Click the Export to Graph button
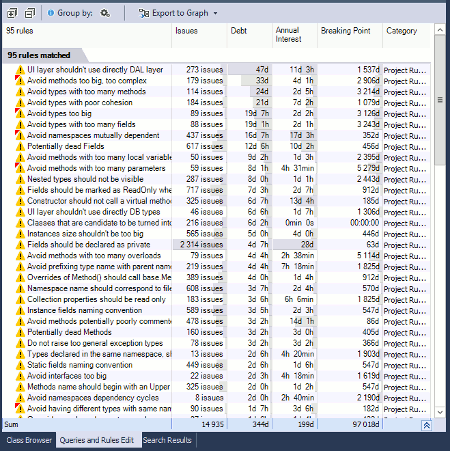 [x=178, y=13]
